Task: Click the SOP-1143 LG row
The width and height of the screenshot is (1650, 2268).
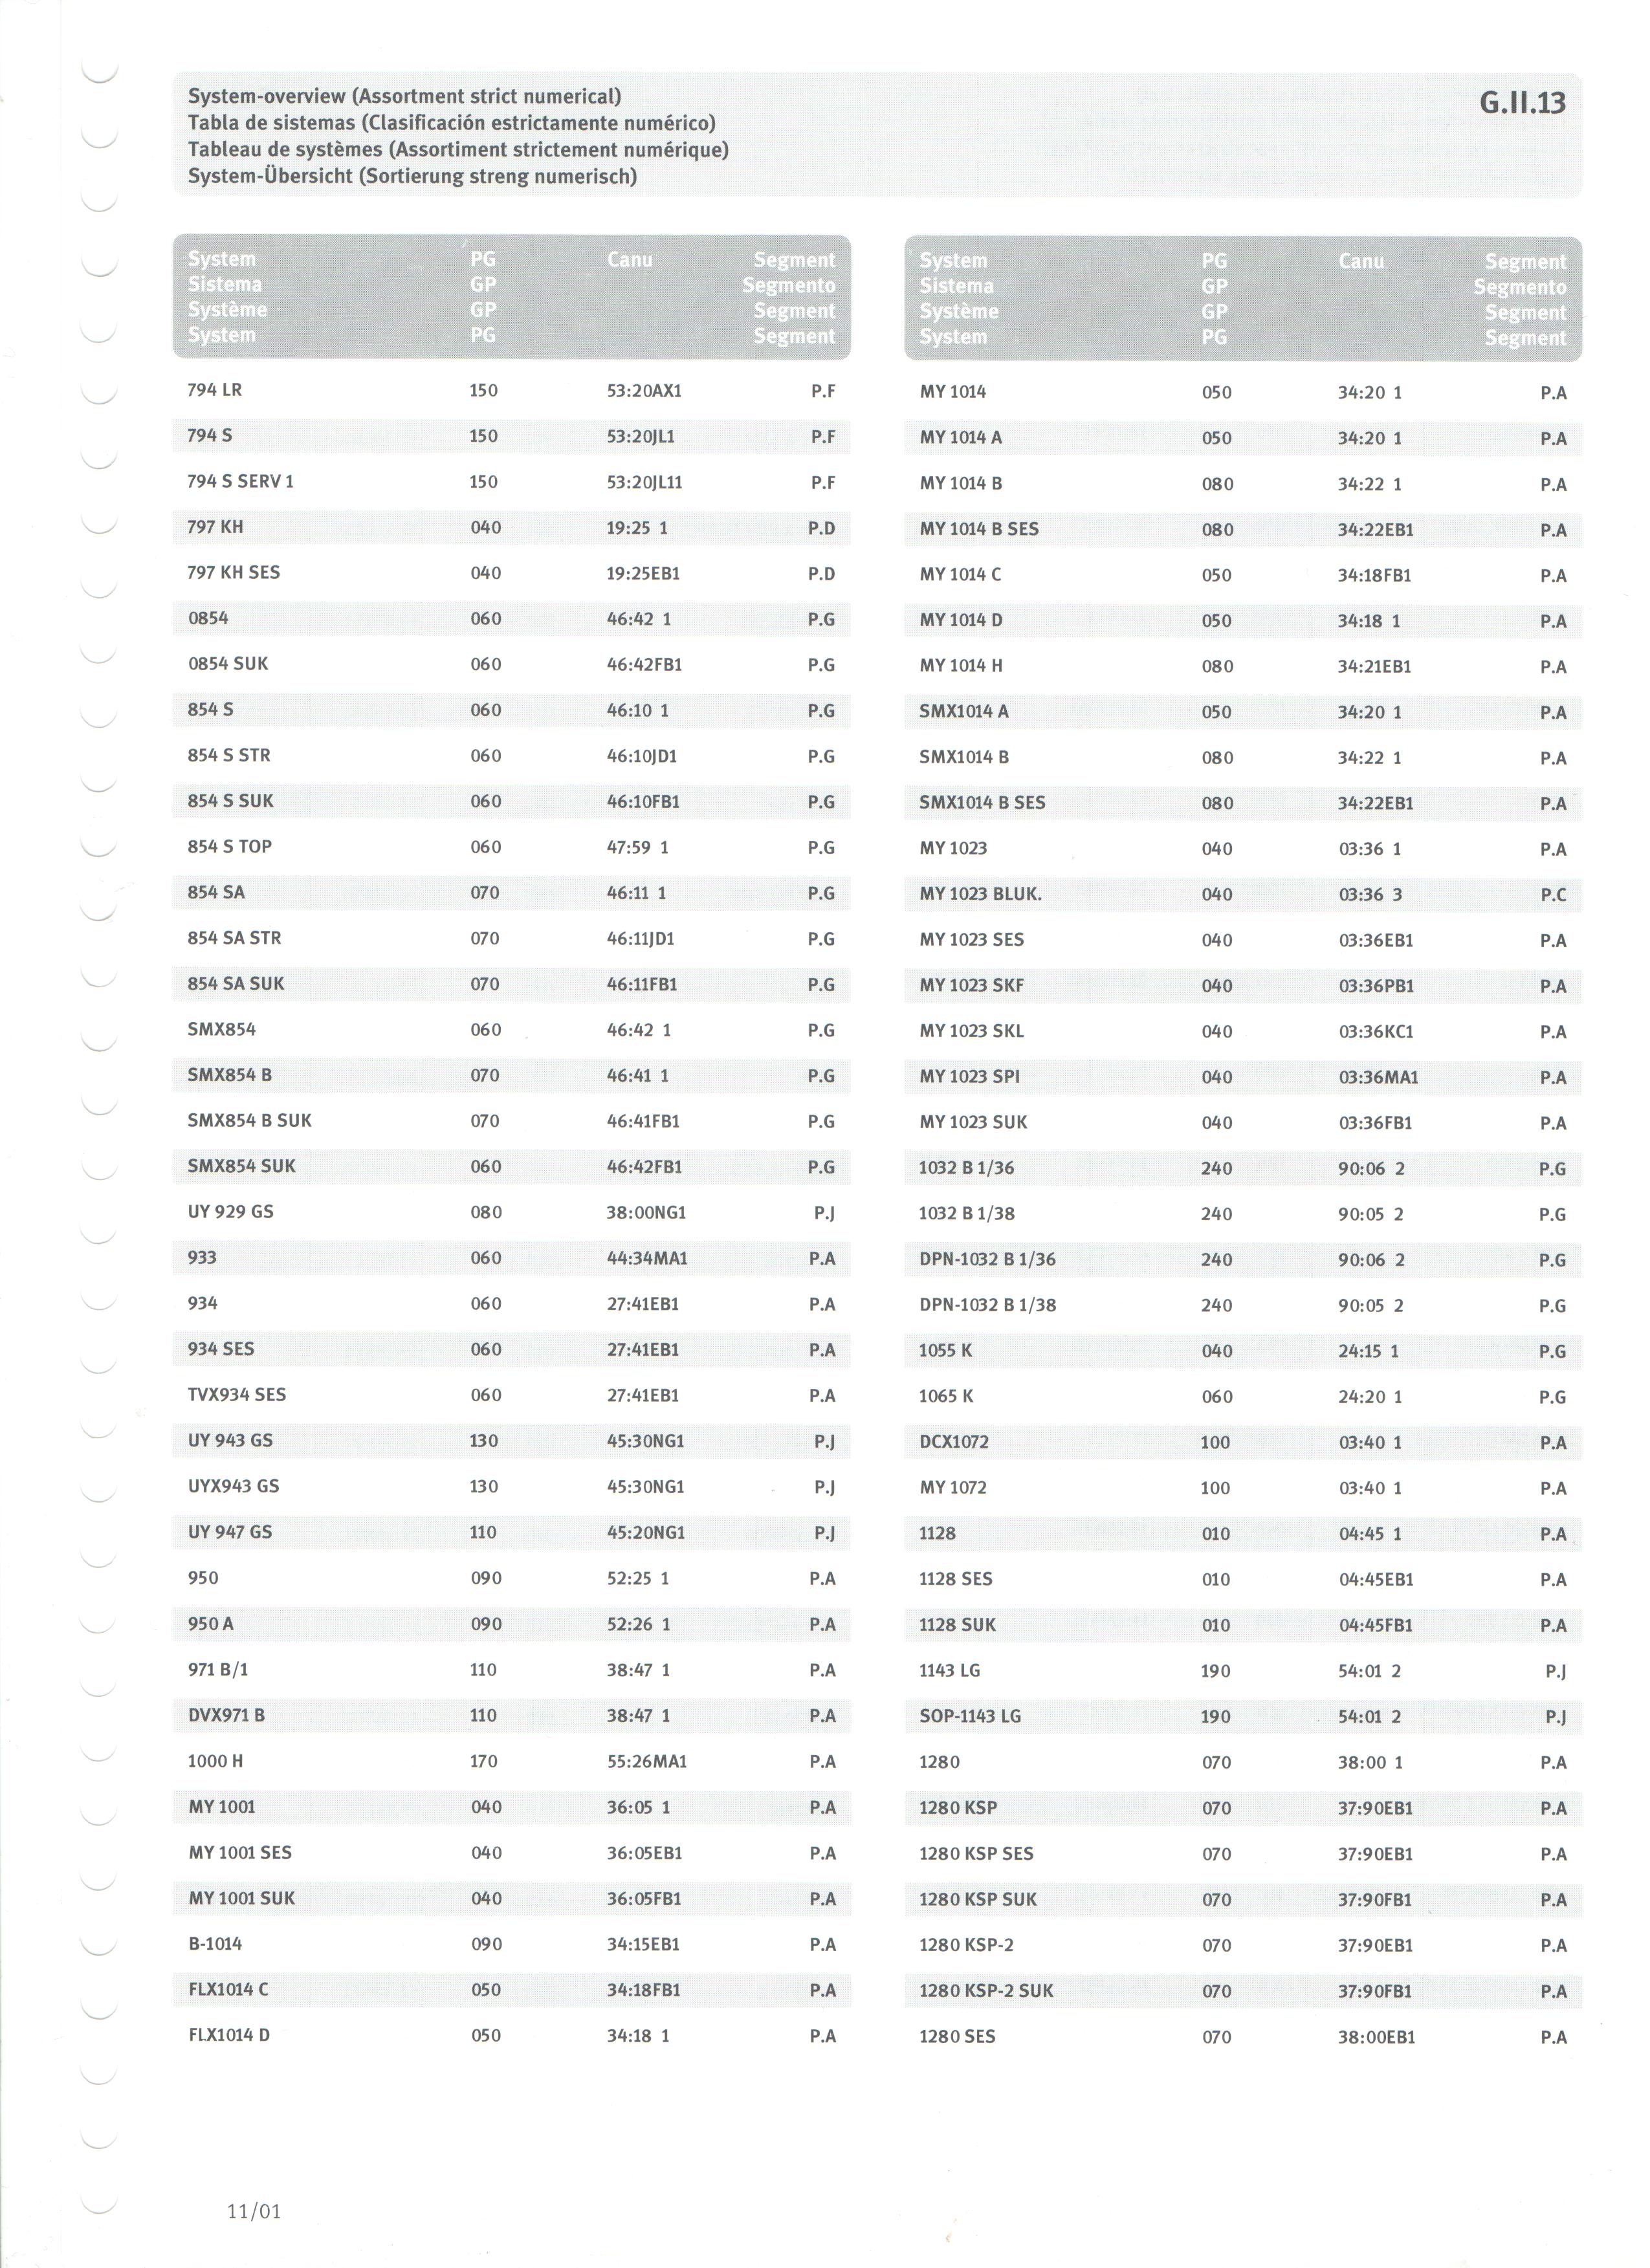Action: pos(1243,1716)
